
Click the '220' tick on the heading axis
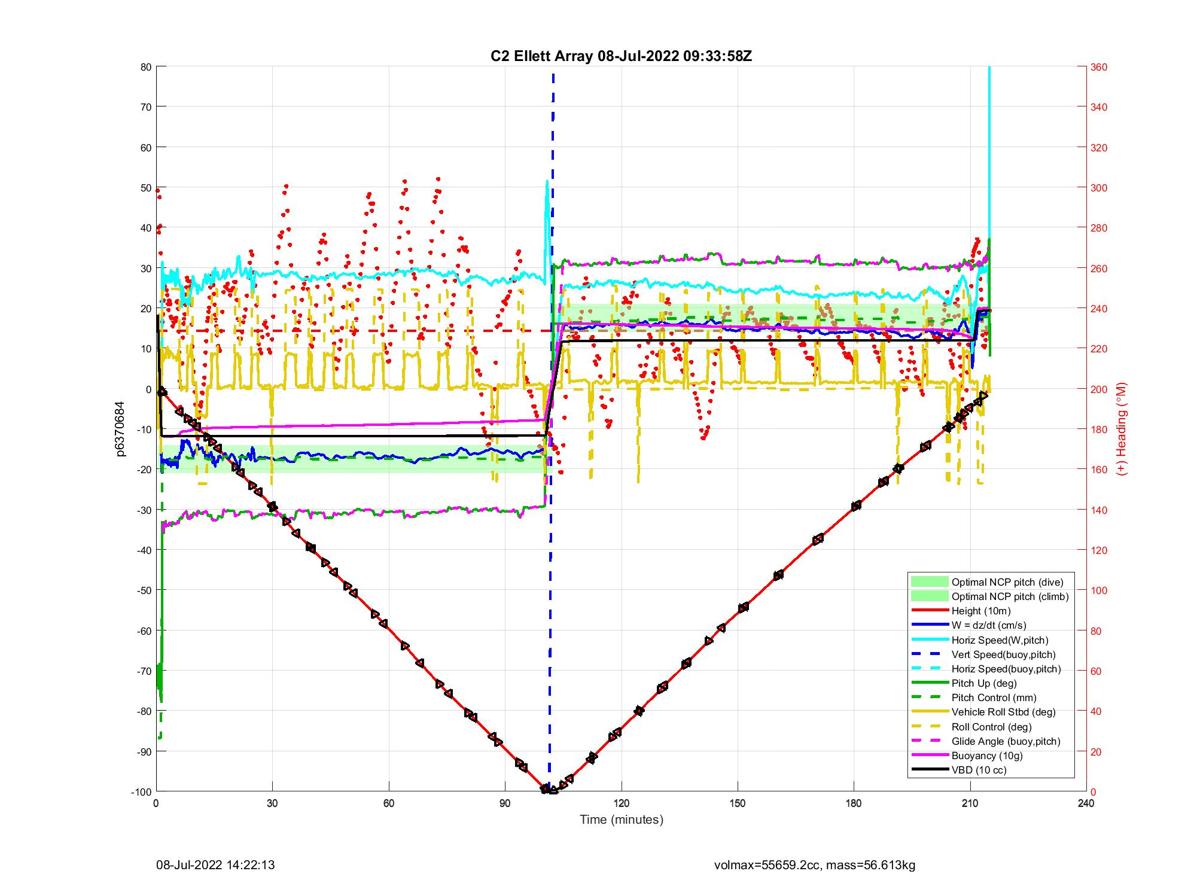pyautogui.click(x=1100, y=349)
